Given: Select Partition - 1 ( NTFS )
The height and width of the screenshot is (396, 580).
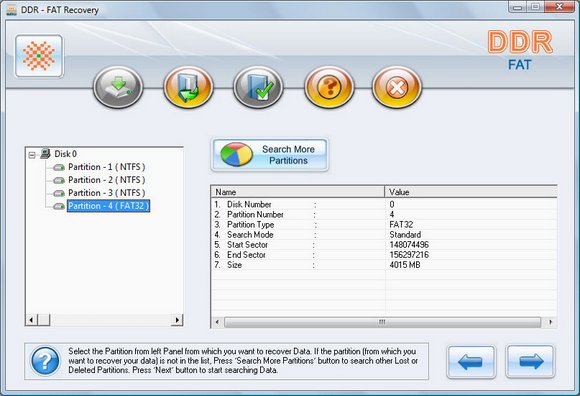Looking at the screenshot, I should pyautogui.click(x=107, y=167).
